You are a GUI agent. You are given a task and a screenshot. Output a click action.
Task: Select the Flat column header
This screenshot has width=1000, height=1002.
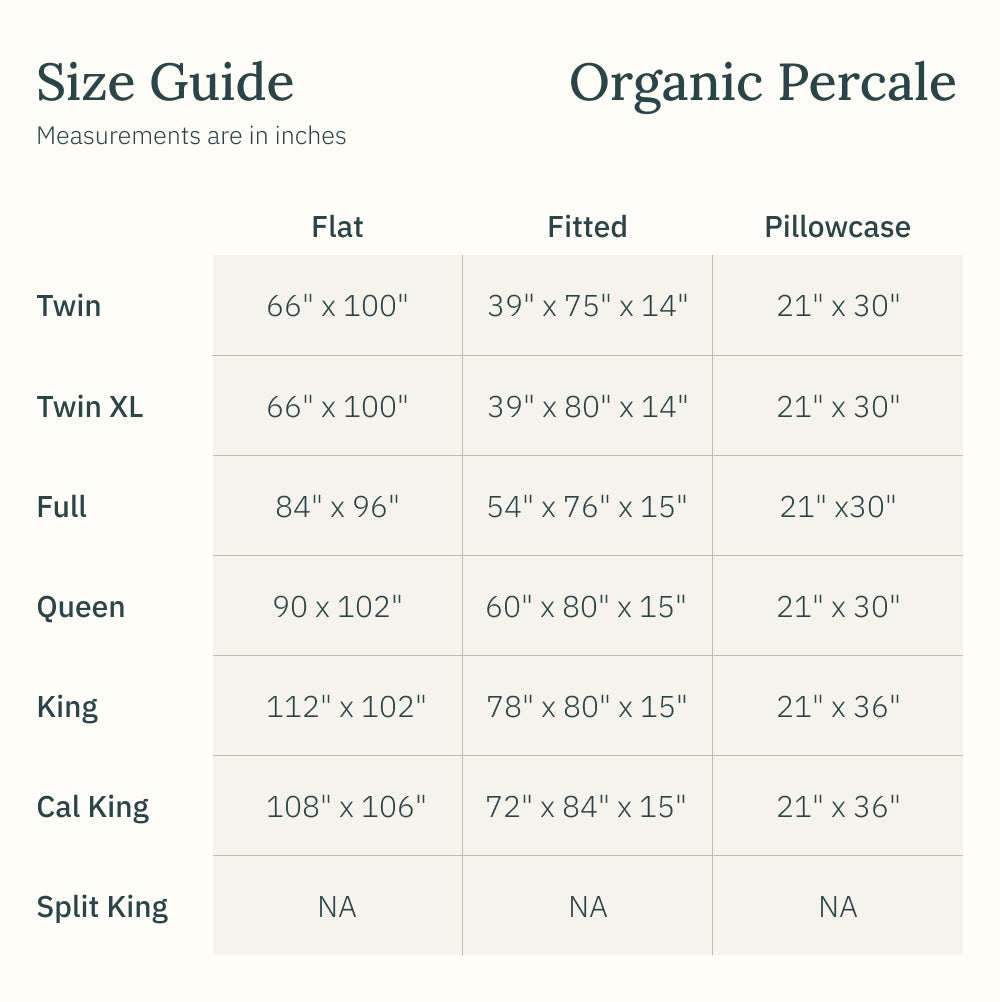tap(337, 227)
